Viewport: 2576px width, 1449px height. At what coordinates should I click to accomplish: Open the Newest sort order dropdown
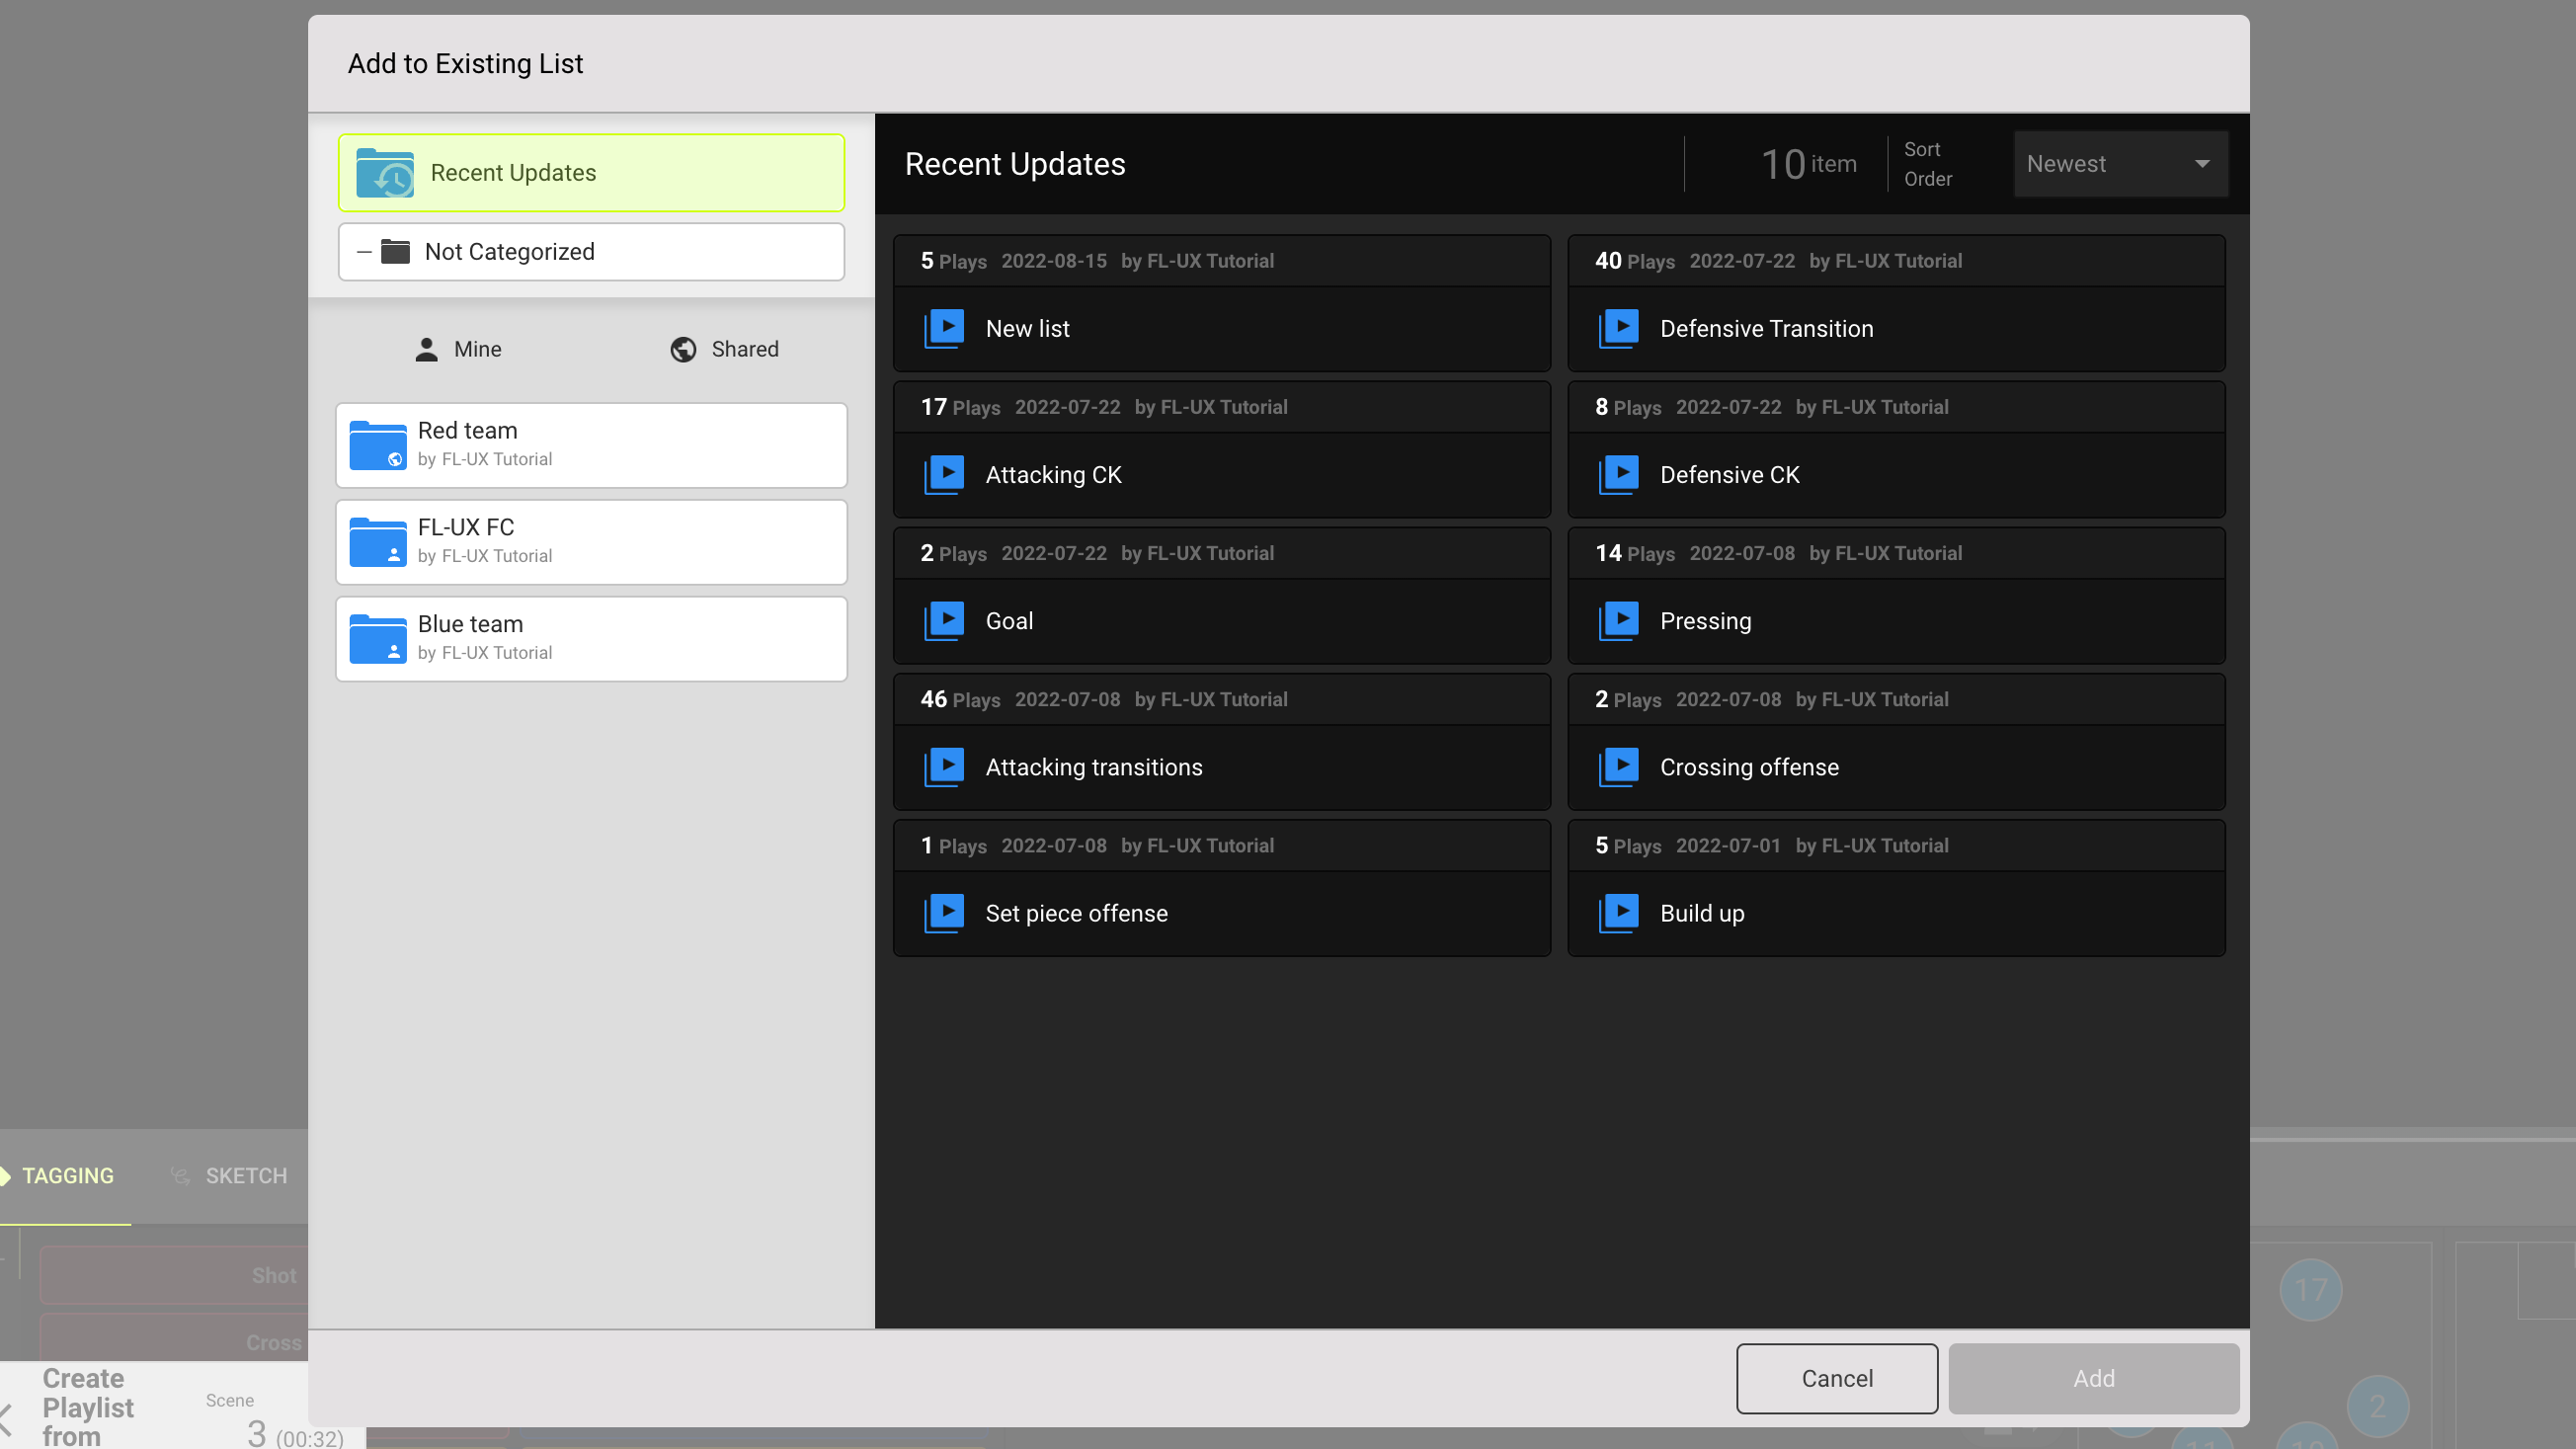tap(2120, 164)
